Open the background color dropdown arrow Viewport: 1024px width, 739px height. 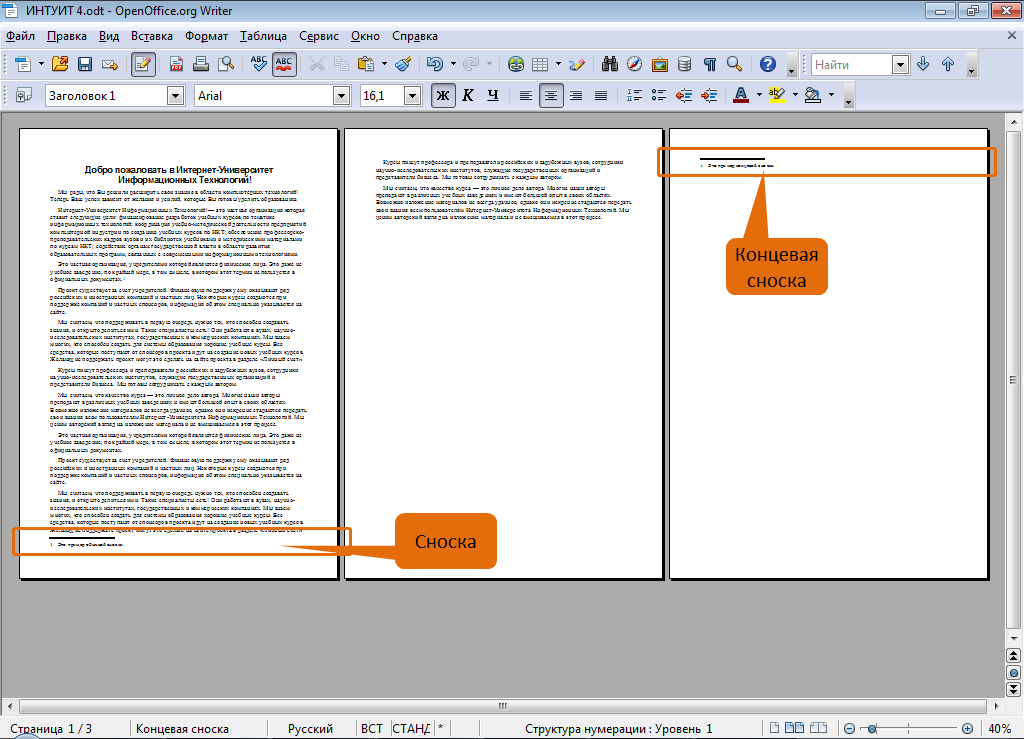coord(831,96)
